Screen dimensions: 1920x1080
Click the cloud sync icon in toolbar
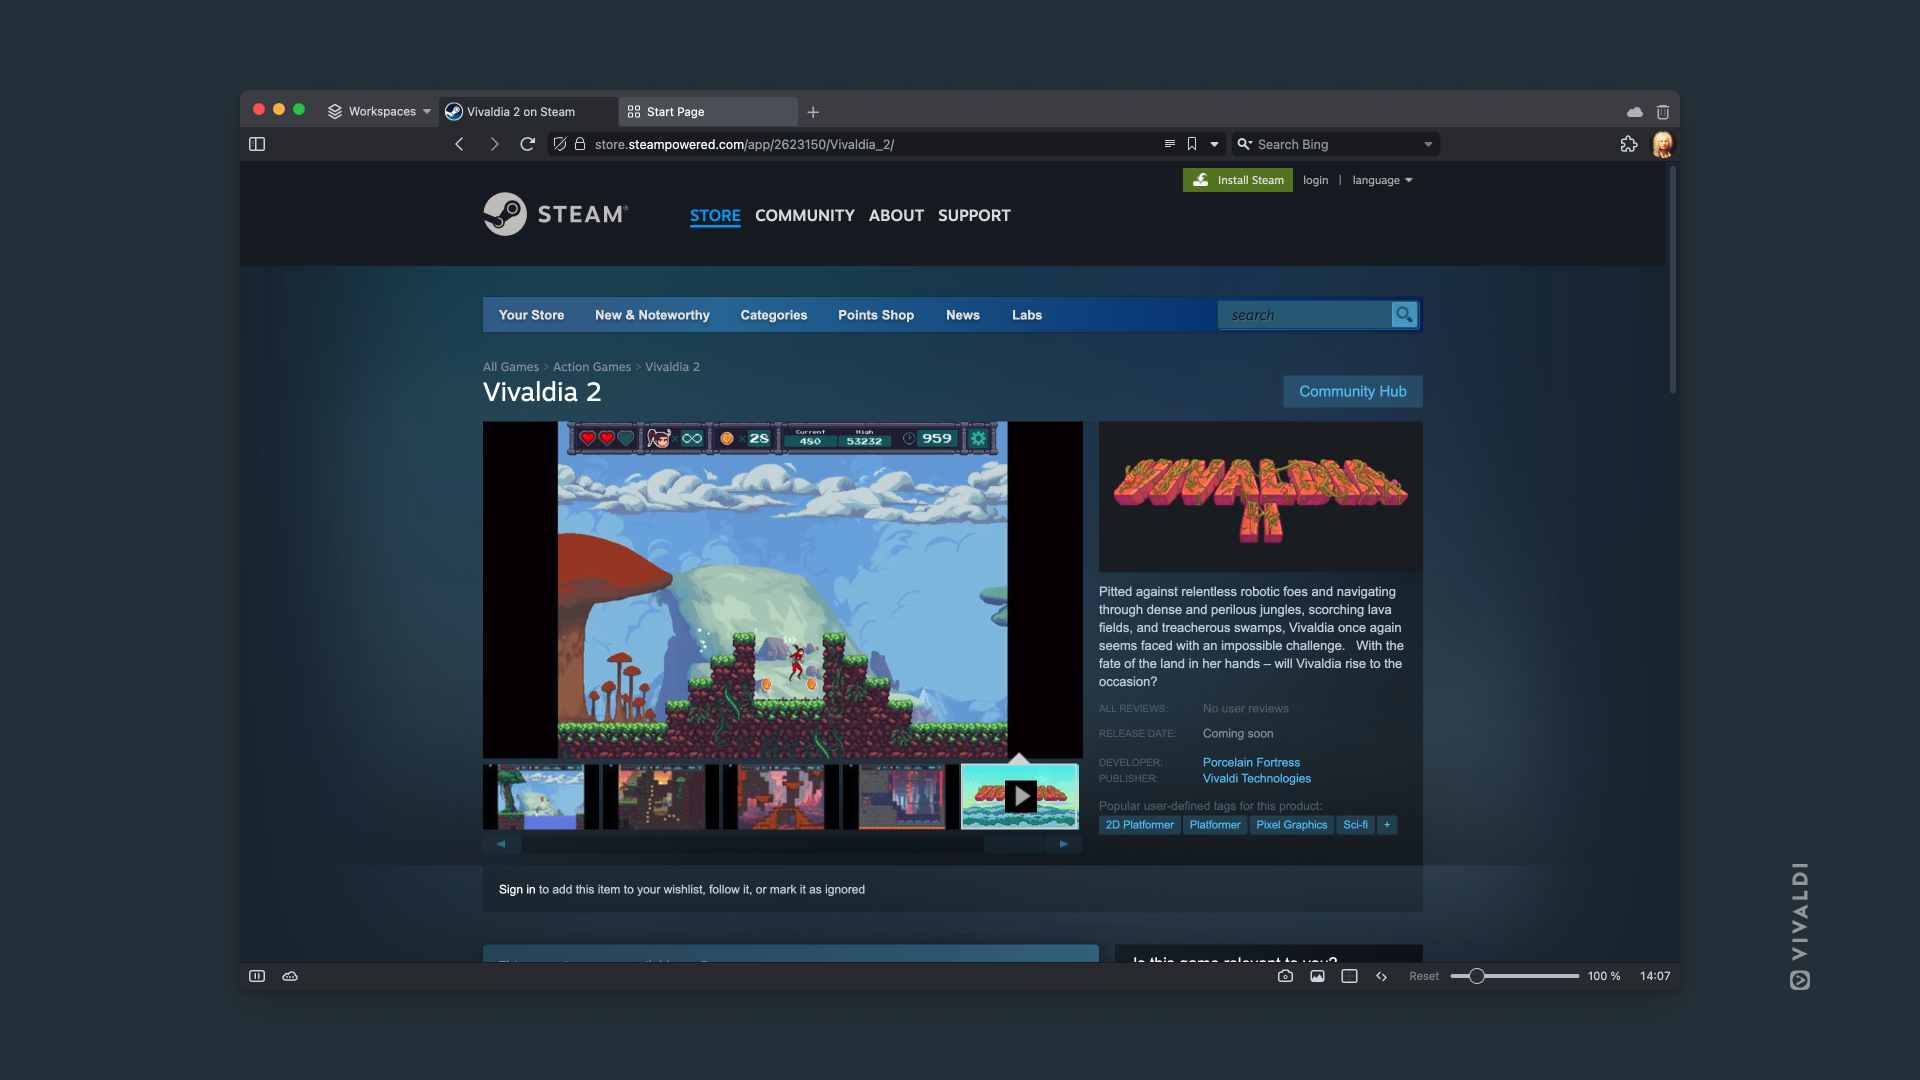(x=1634, y=111)
